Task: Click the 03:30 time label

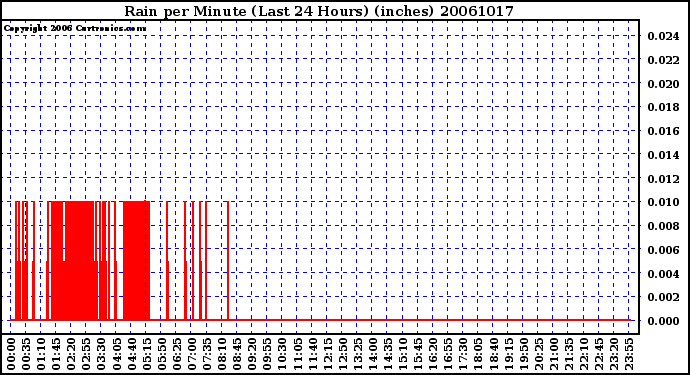Action: (101, 354)
